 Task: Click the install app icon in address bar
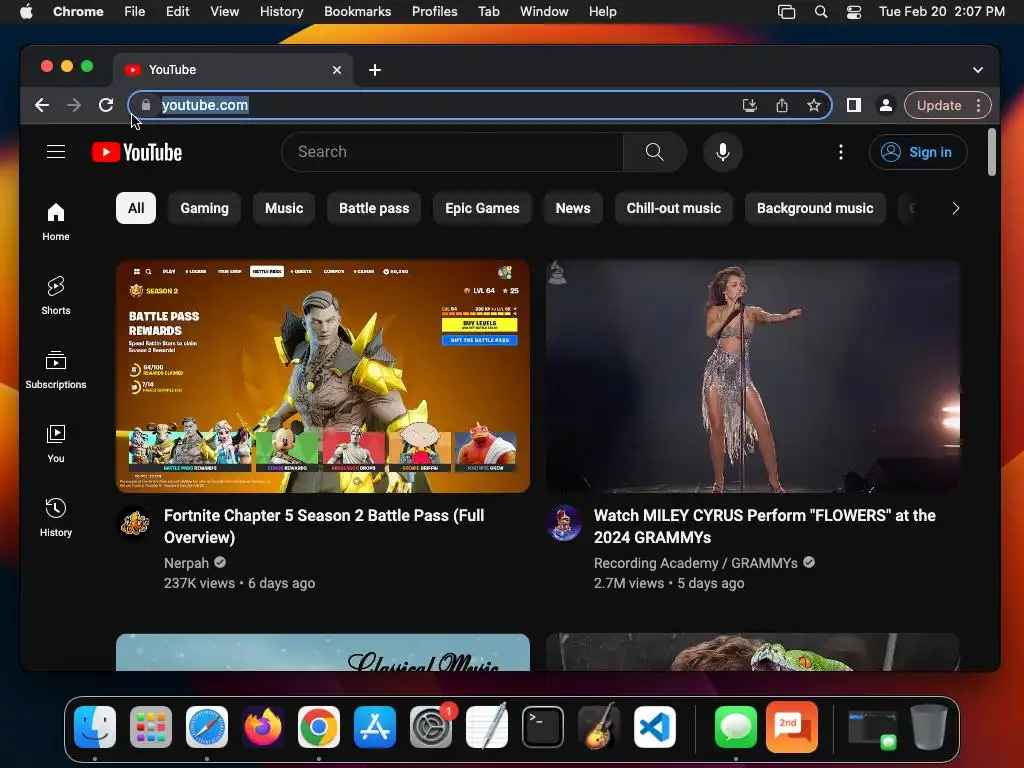click(750, 105)
